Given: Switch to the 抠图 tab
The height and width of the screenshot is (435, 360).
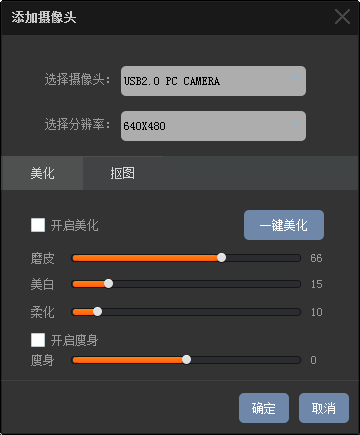Looking at the screenshot, I should [123, 173].
